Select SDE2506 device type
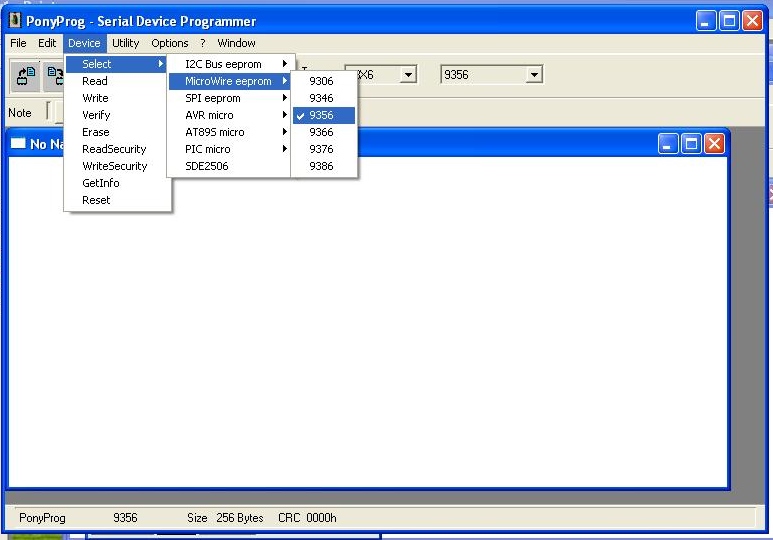773x540 pixels. click(x=230, y=166)
